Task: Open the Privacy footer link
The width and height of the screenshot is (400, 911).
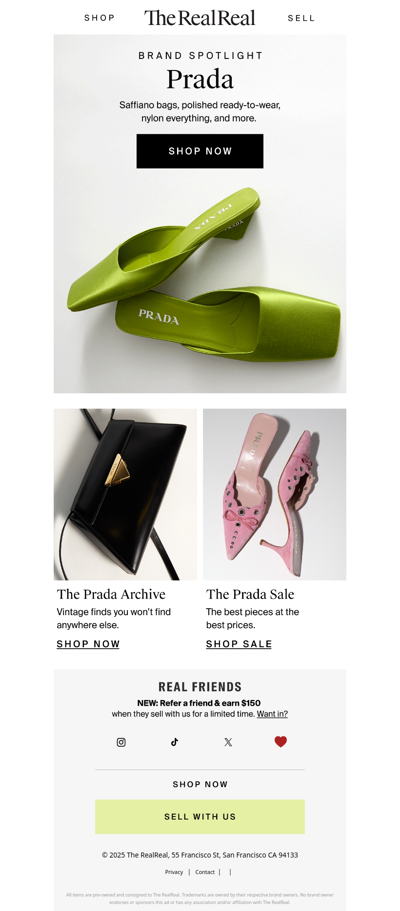Action: 174,872
